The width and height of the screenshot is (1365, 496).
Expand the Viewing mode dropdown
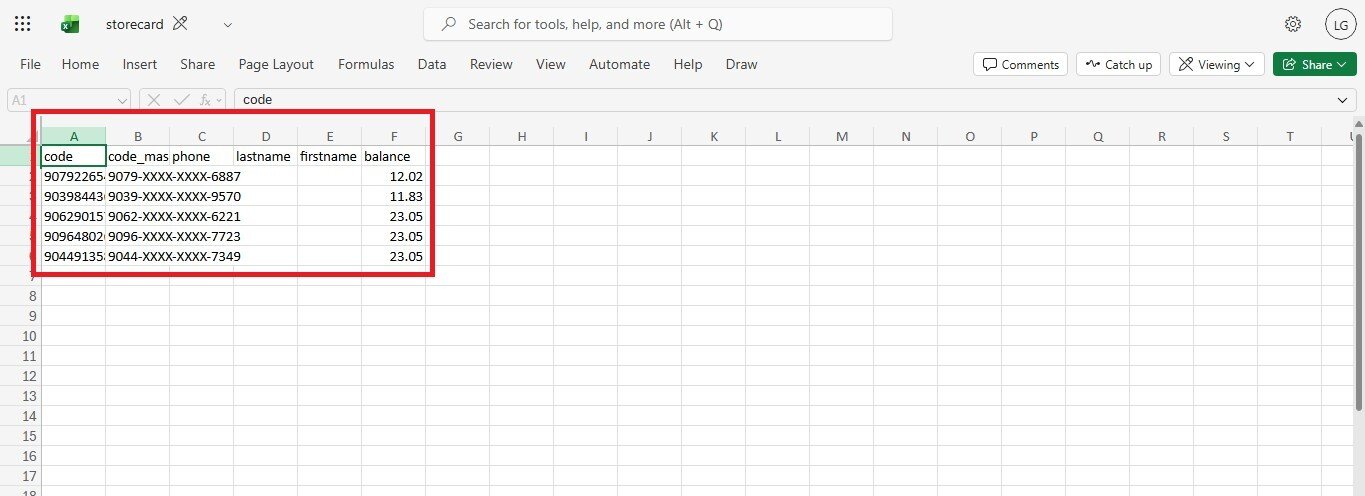(x=1216, y=64)
